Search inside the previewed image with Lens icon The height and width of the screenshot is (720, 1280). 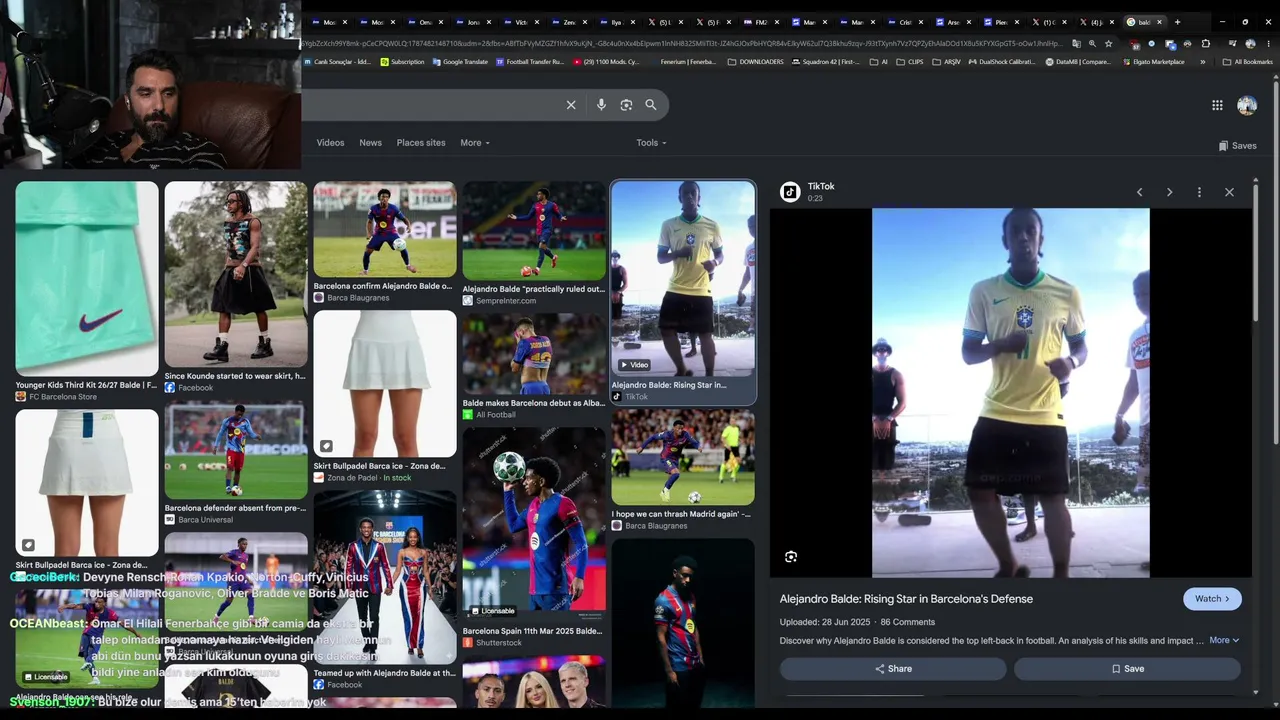[791, 557]
